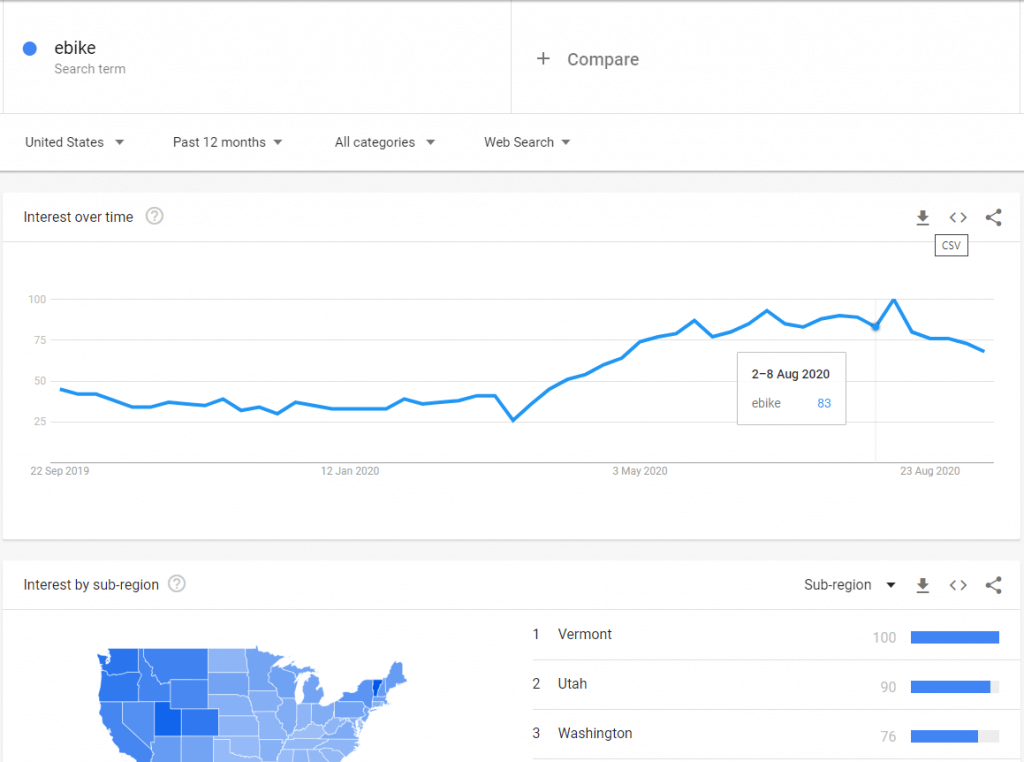Expand the All categories dropdown
The width and height of the screenshot is (1024, 762).
pyautogui.click(x=385, y=142)
